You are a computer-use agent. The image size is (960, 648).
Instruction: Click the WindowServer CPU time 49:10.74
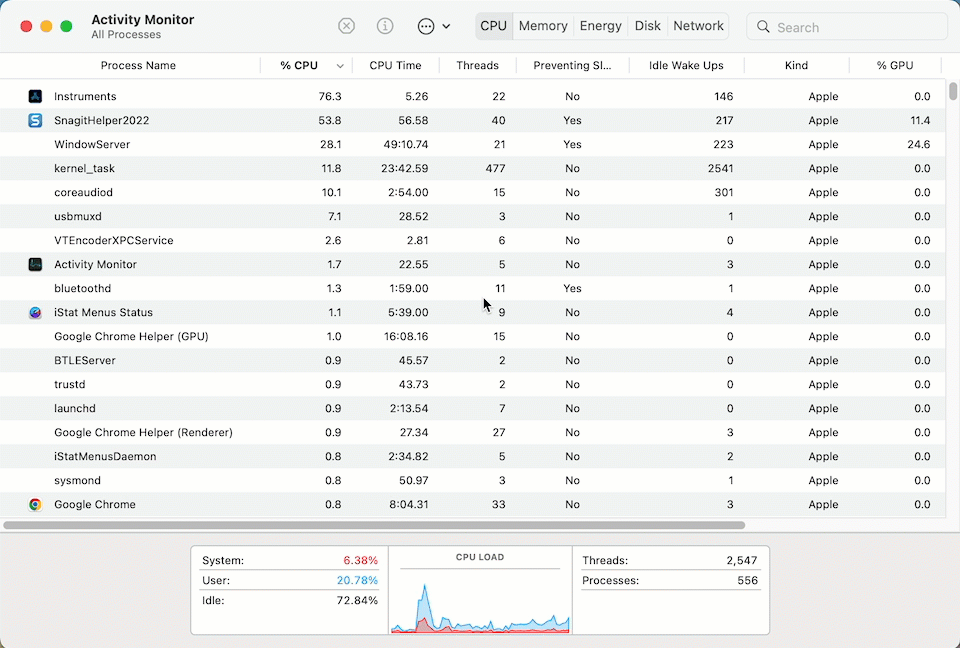(405, 144)
